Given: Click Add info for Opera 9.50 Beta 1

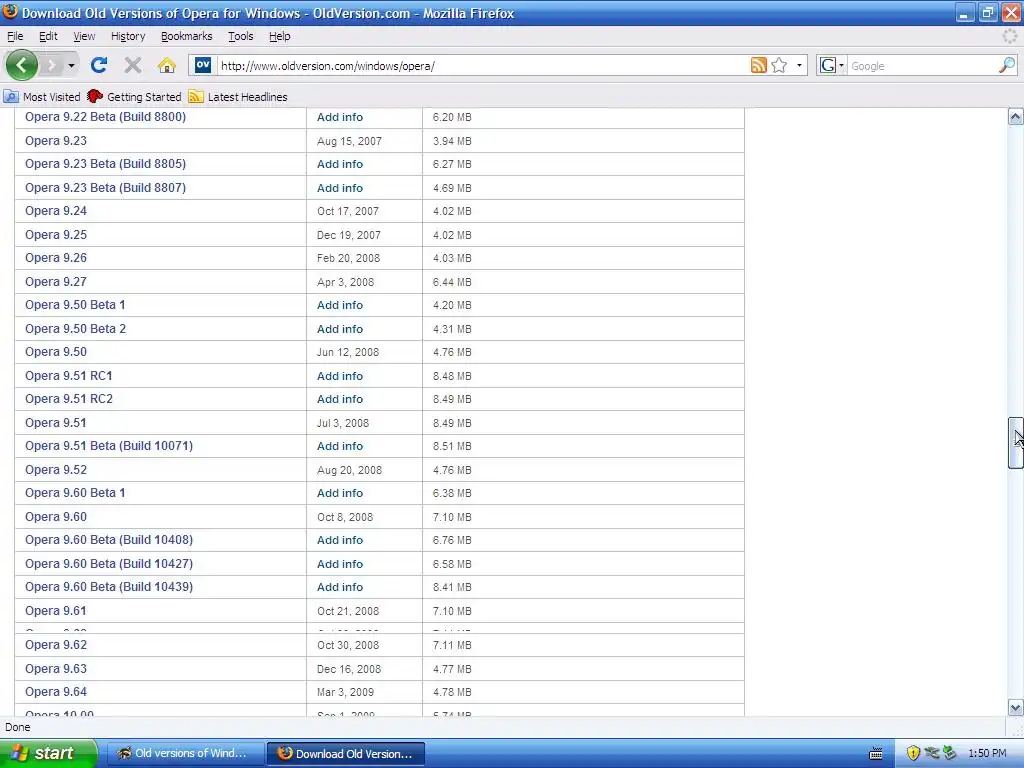Looking at the screenshot, I should [x=340, y=306].
